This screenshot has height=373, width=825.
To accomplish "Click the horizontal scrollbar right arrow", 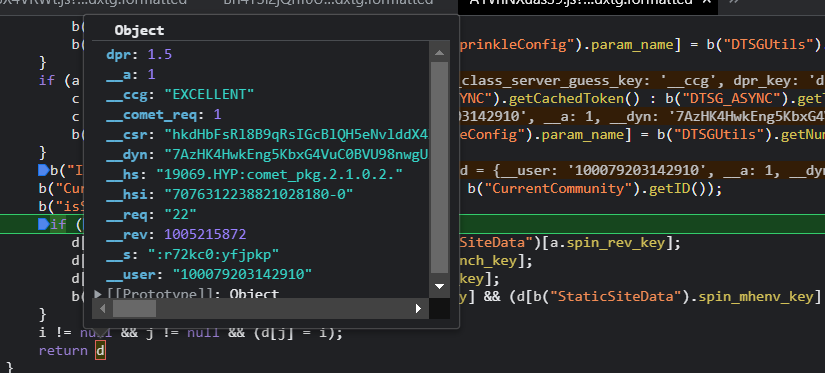I will tap(418, 308).
